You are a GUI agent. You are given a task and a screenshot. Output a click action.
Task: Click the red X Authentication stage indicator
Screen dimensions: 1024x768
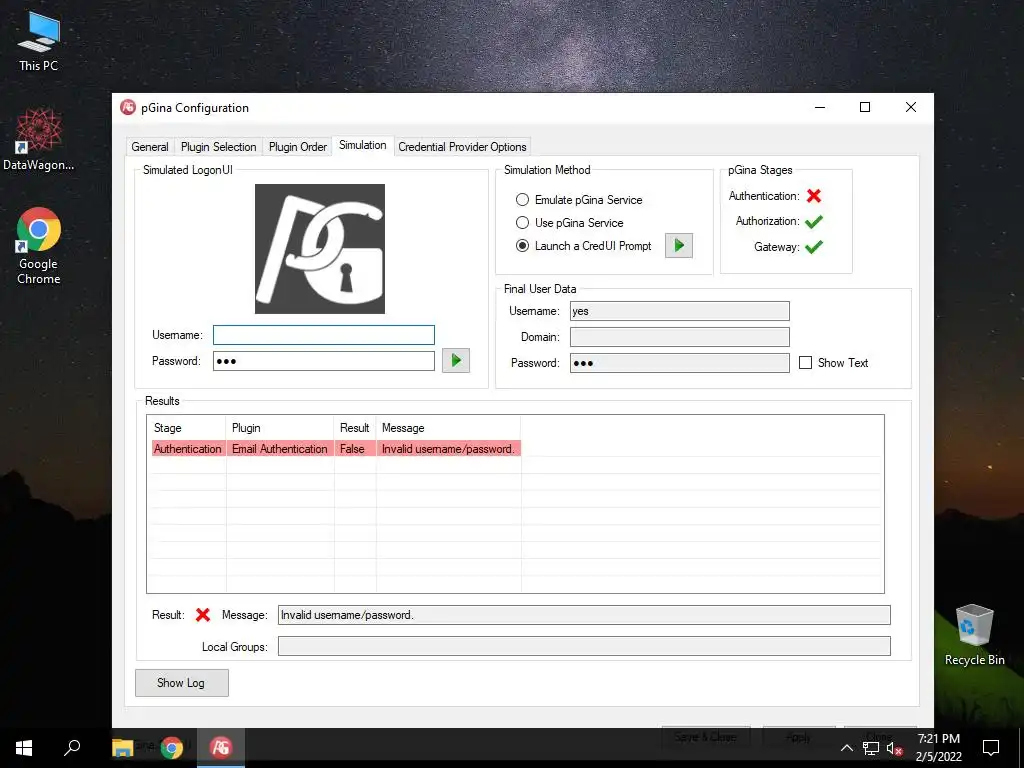[x=814, y=196]
